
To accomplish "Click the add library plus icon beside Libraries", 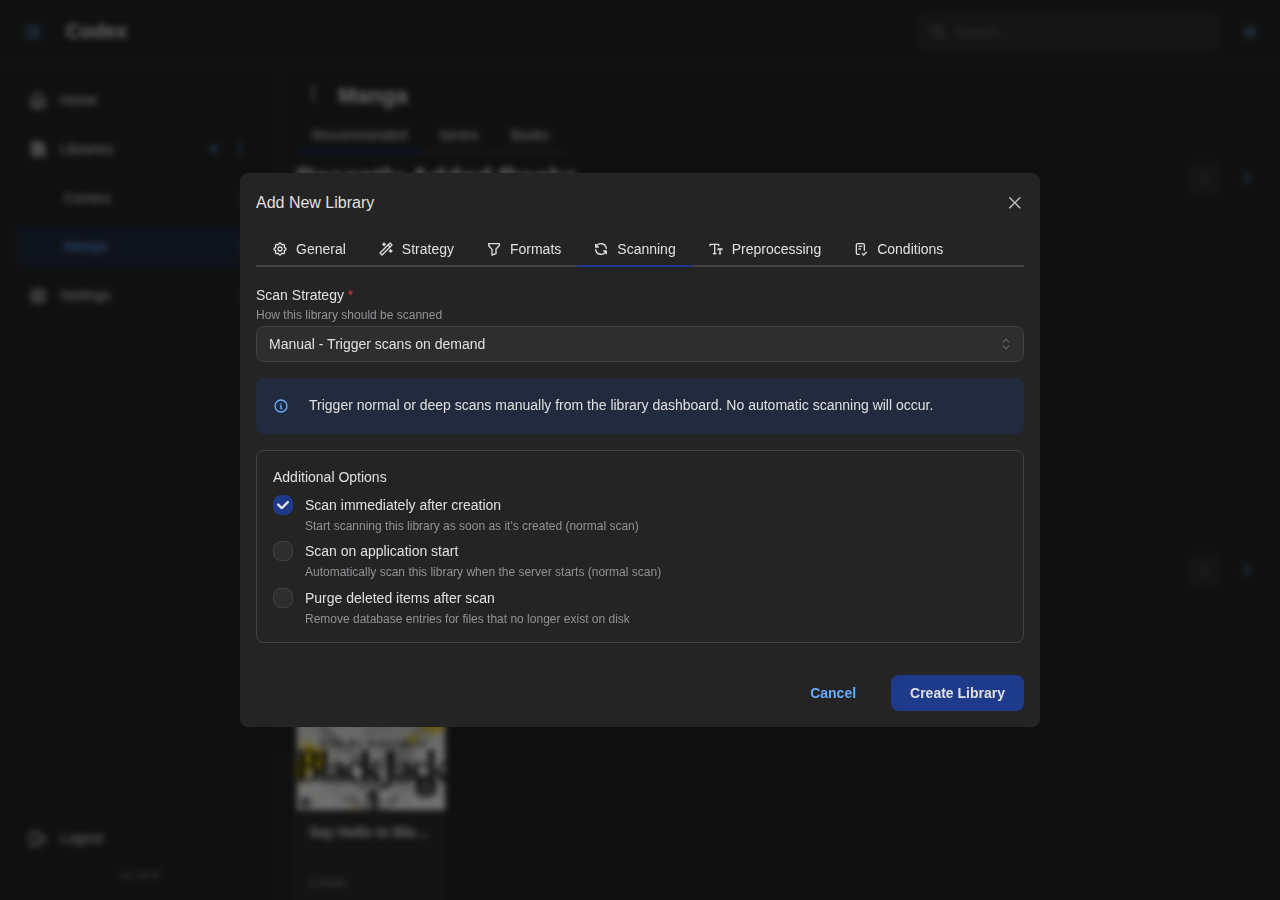I will (x=213, y=148).
